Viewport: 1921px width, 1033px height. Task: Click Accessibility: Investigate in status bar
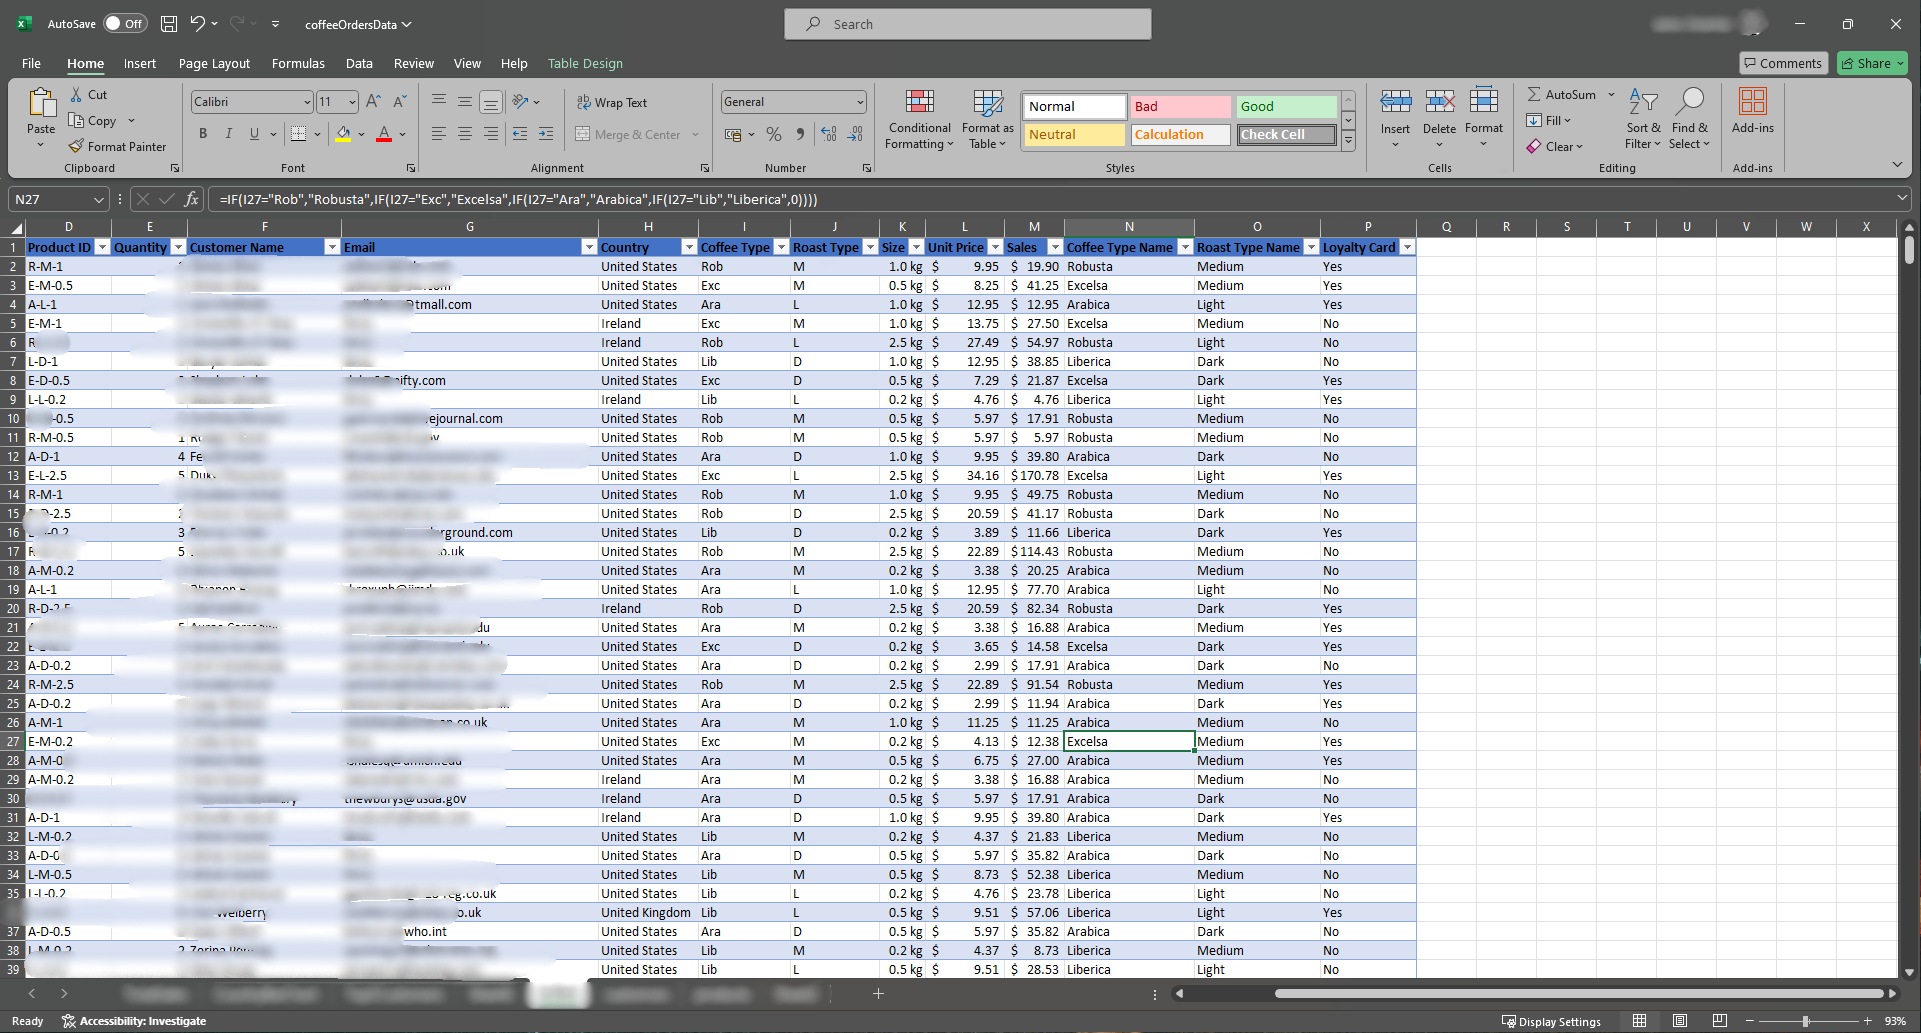pos(134,1021)
